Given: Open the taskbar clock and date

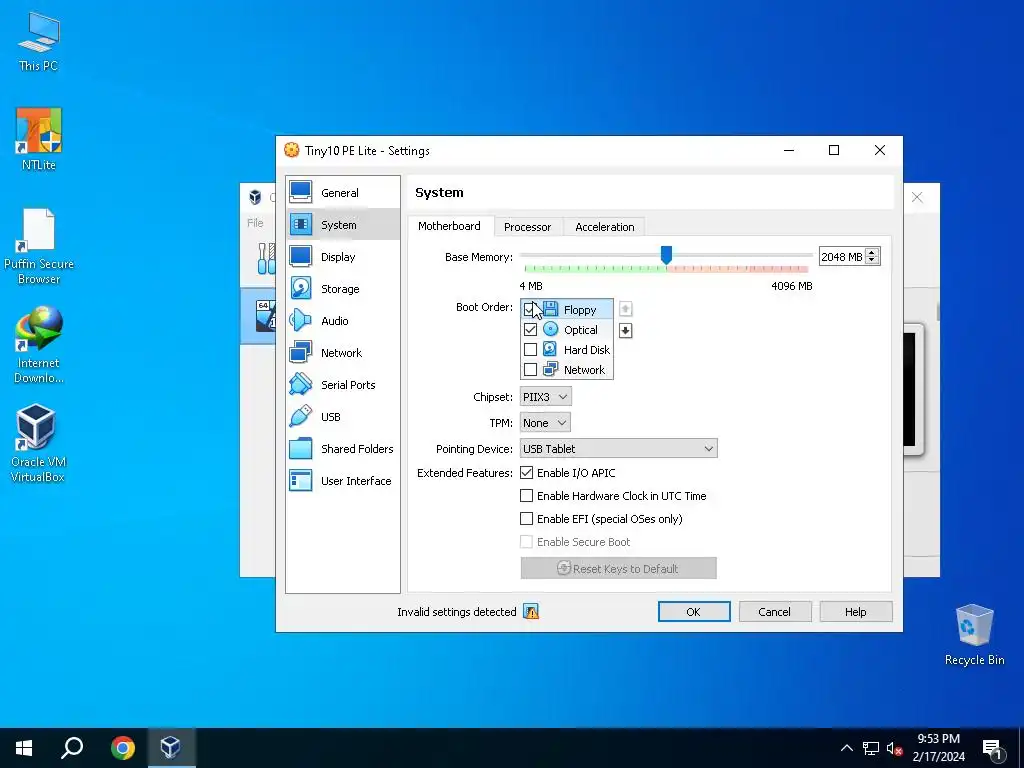Looking at the screenshot, I should pyautogui.click(x=938, y=748).
